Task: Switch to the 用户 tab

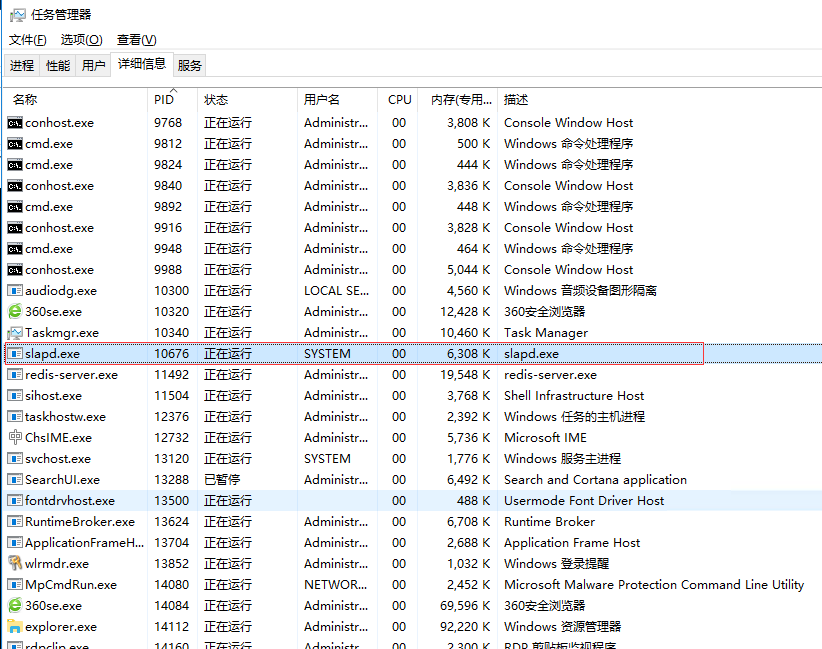Action: tap(91, 66)
